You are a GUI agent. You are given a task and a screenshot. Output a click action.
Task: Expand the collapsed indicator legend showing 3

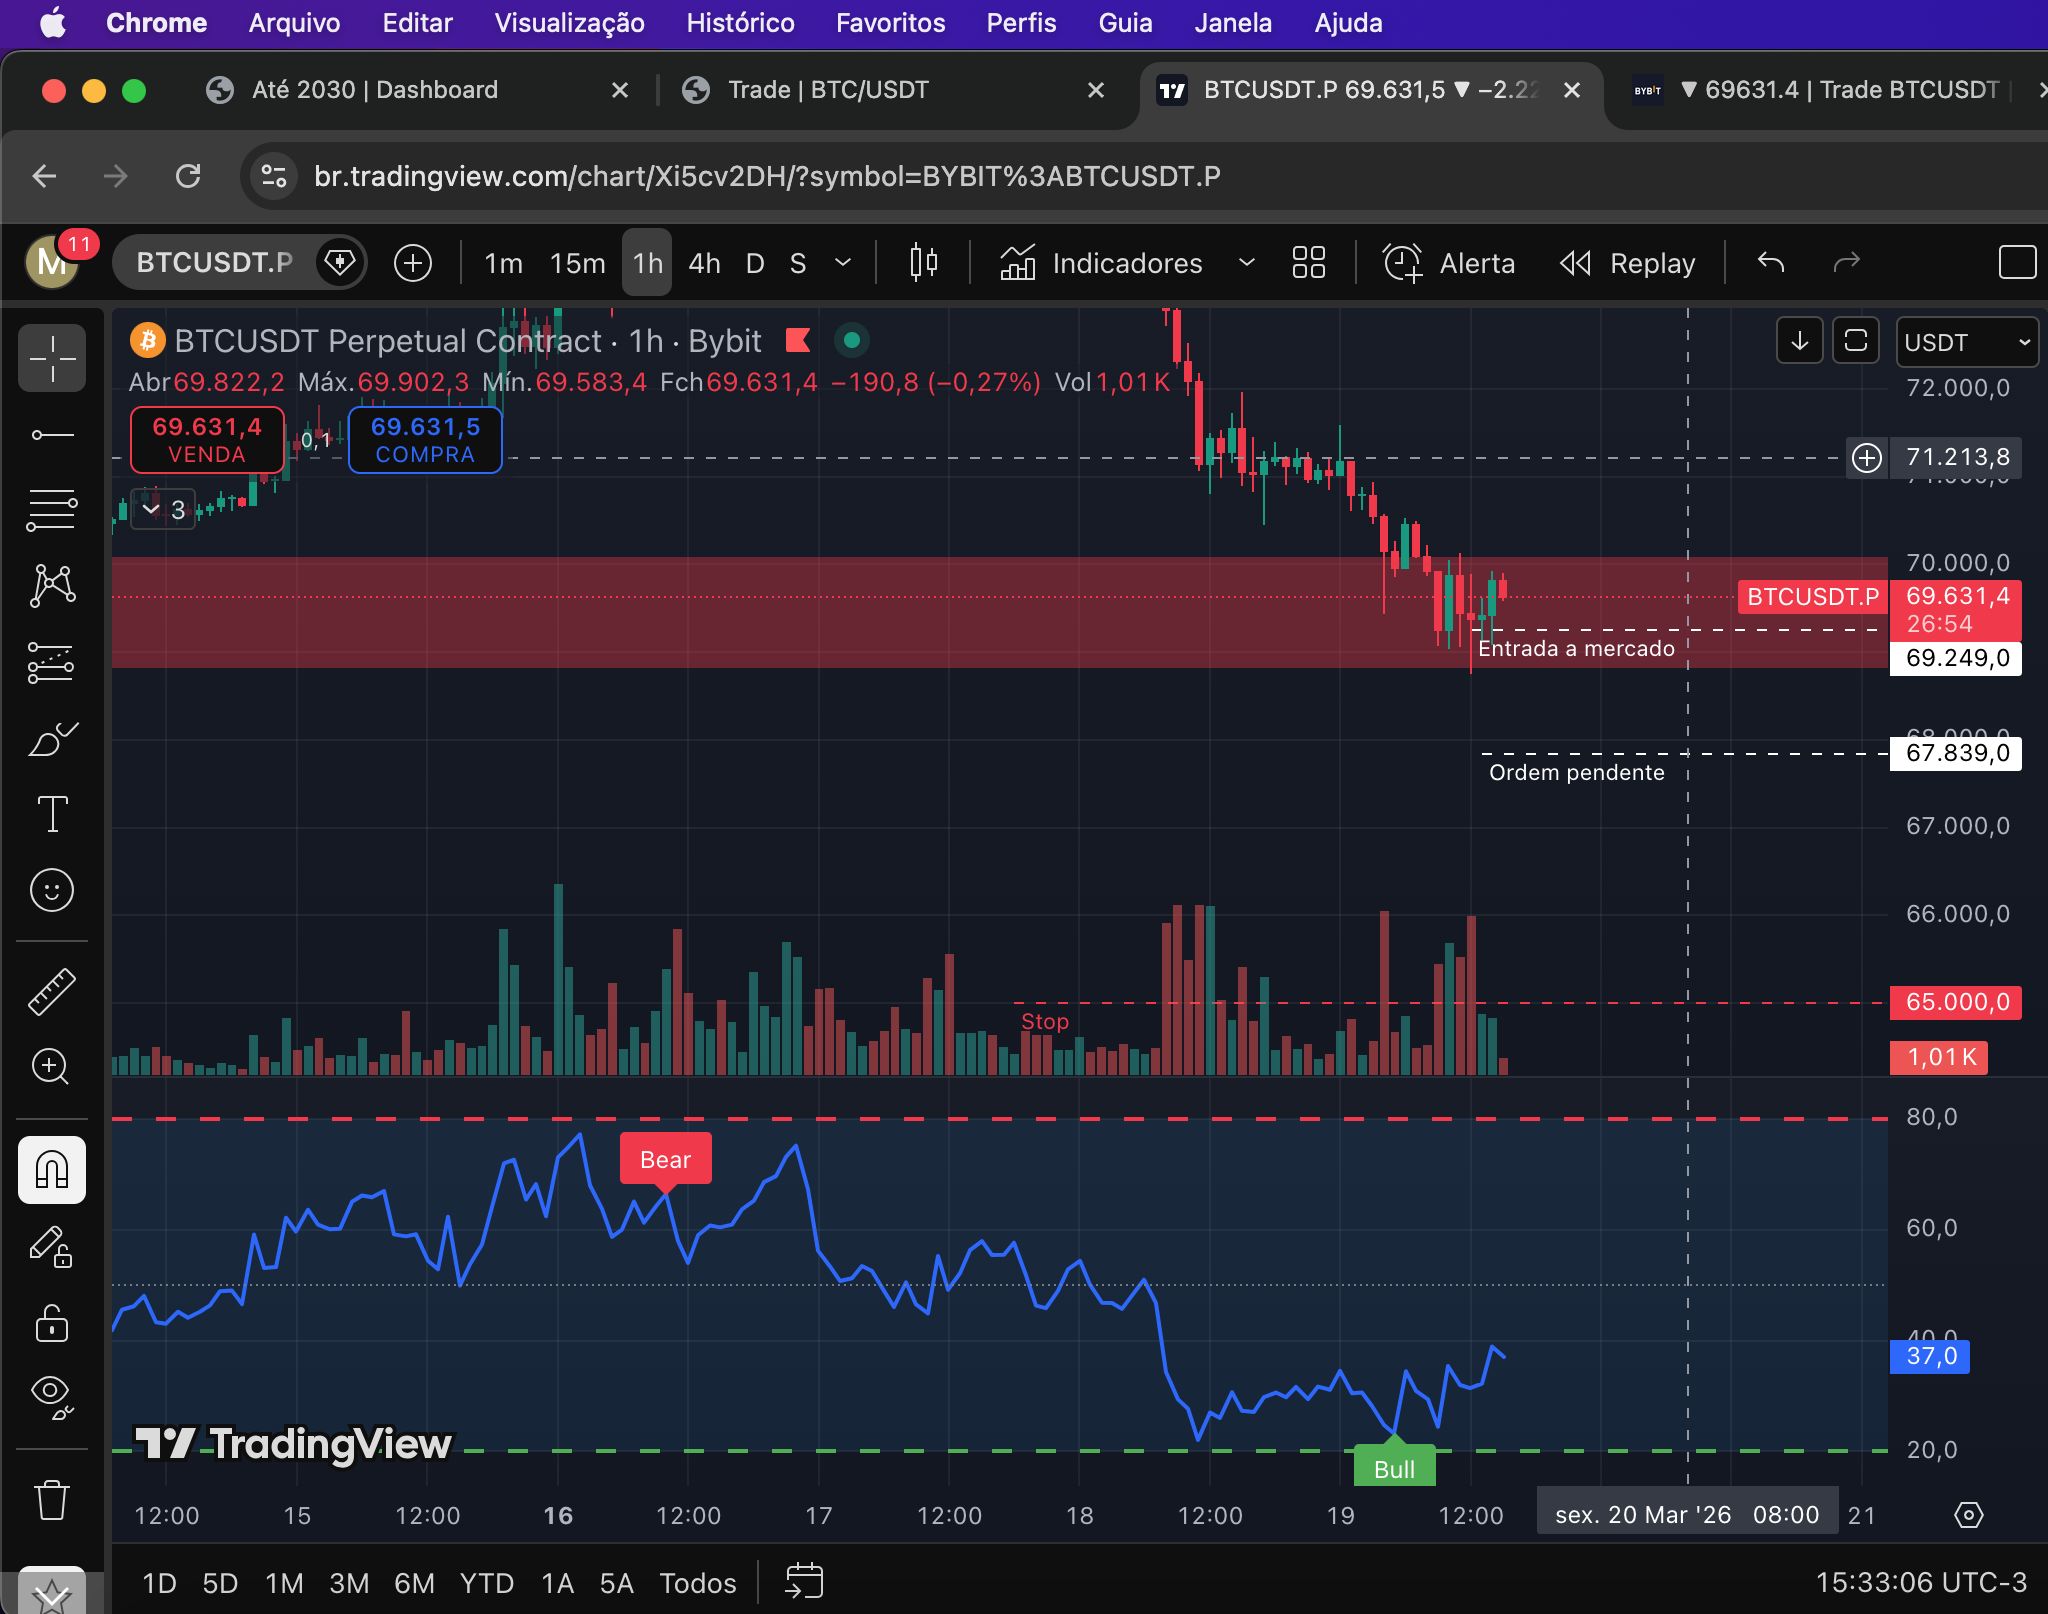click(x=163, y=510)
